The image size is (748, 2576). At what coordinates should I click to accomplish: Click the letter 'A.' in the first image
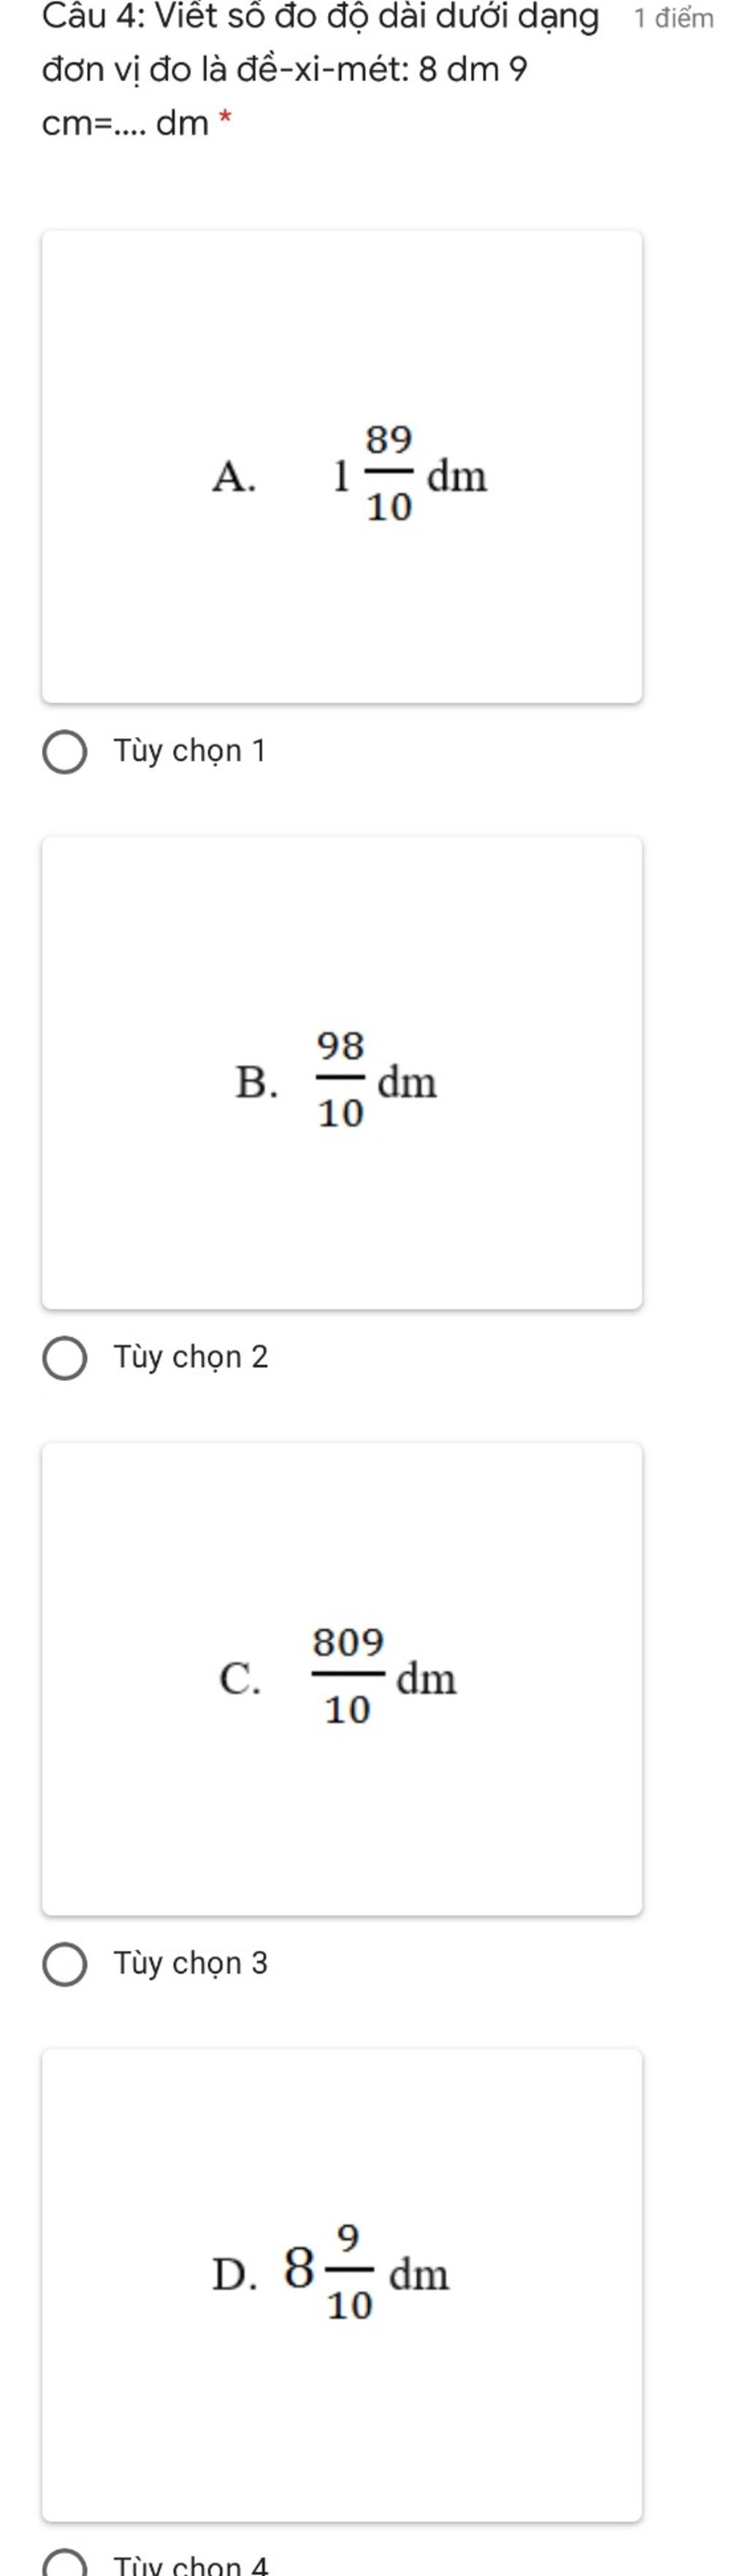(234, 476)
